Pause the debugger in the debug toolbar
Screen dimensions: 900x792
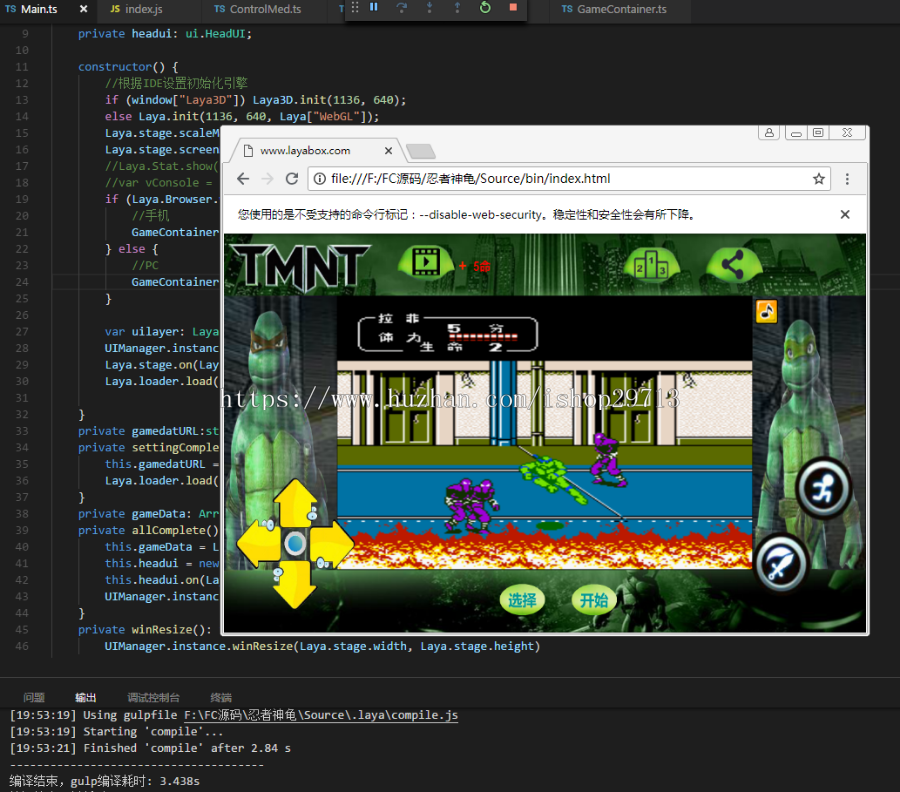374,7
